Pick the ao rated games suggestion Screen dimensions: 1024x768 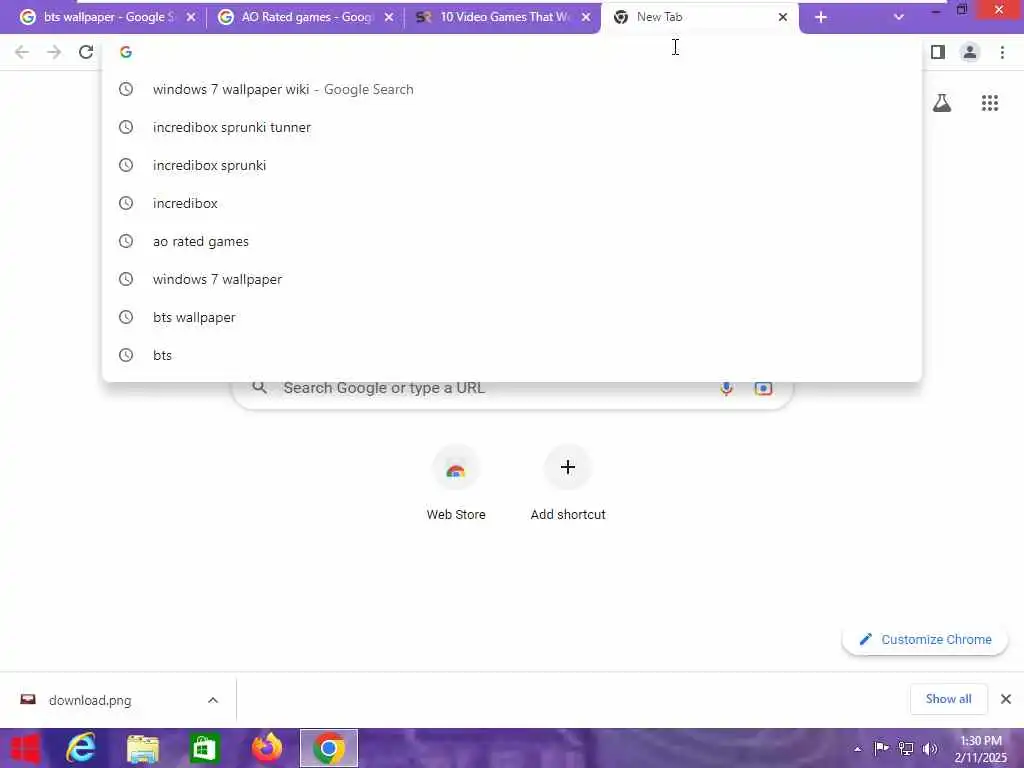pyautogui.click(x=512, y=241)
